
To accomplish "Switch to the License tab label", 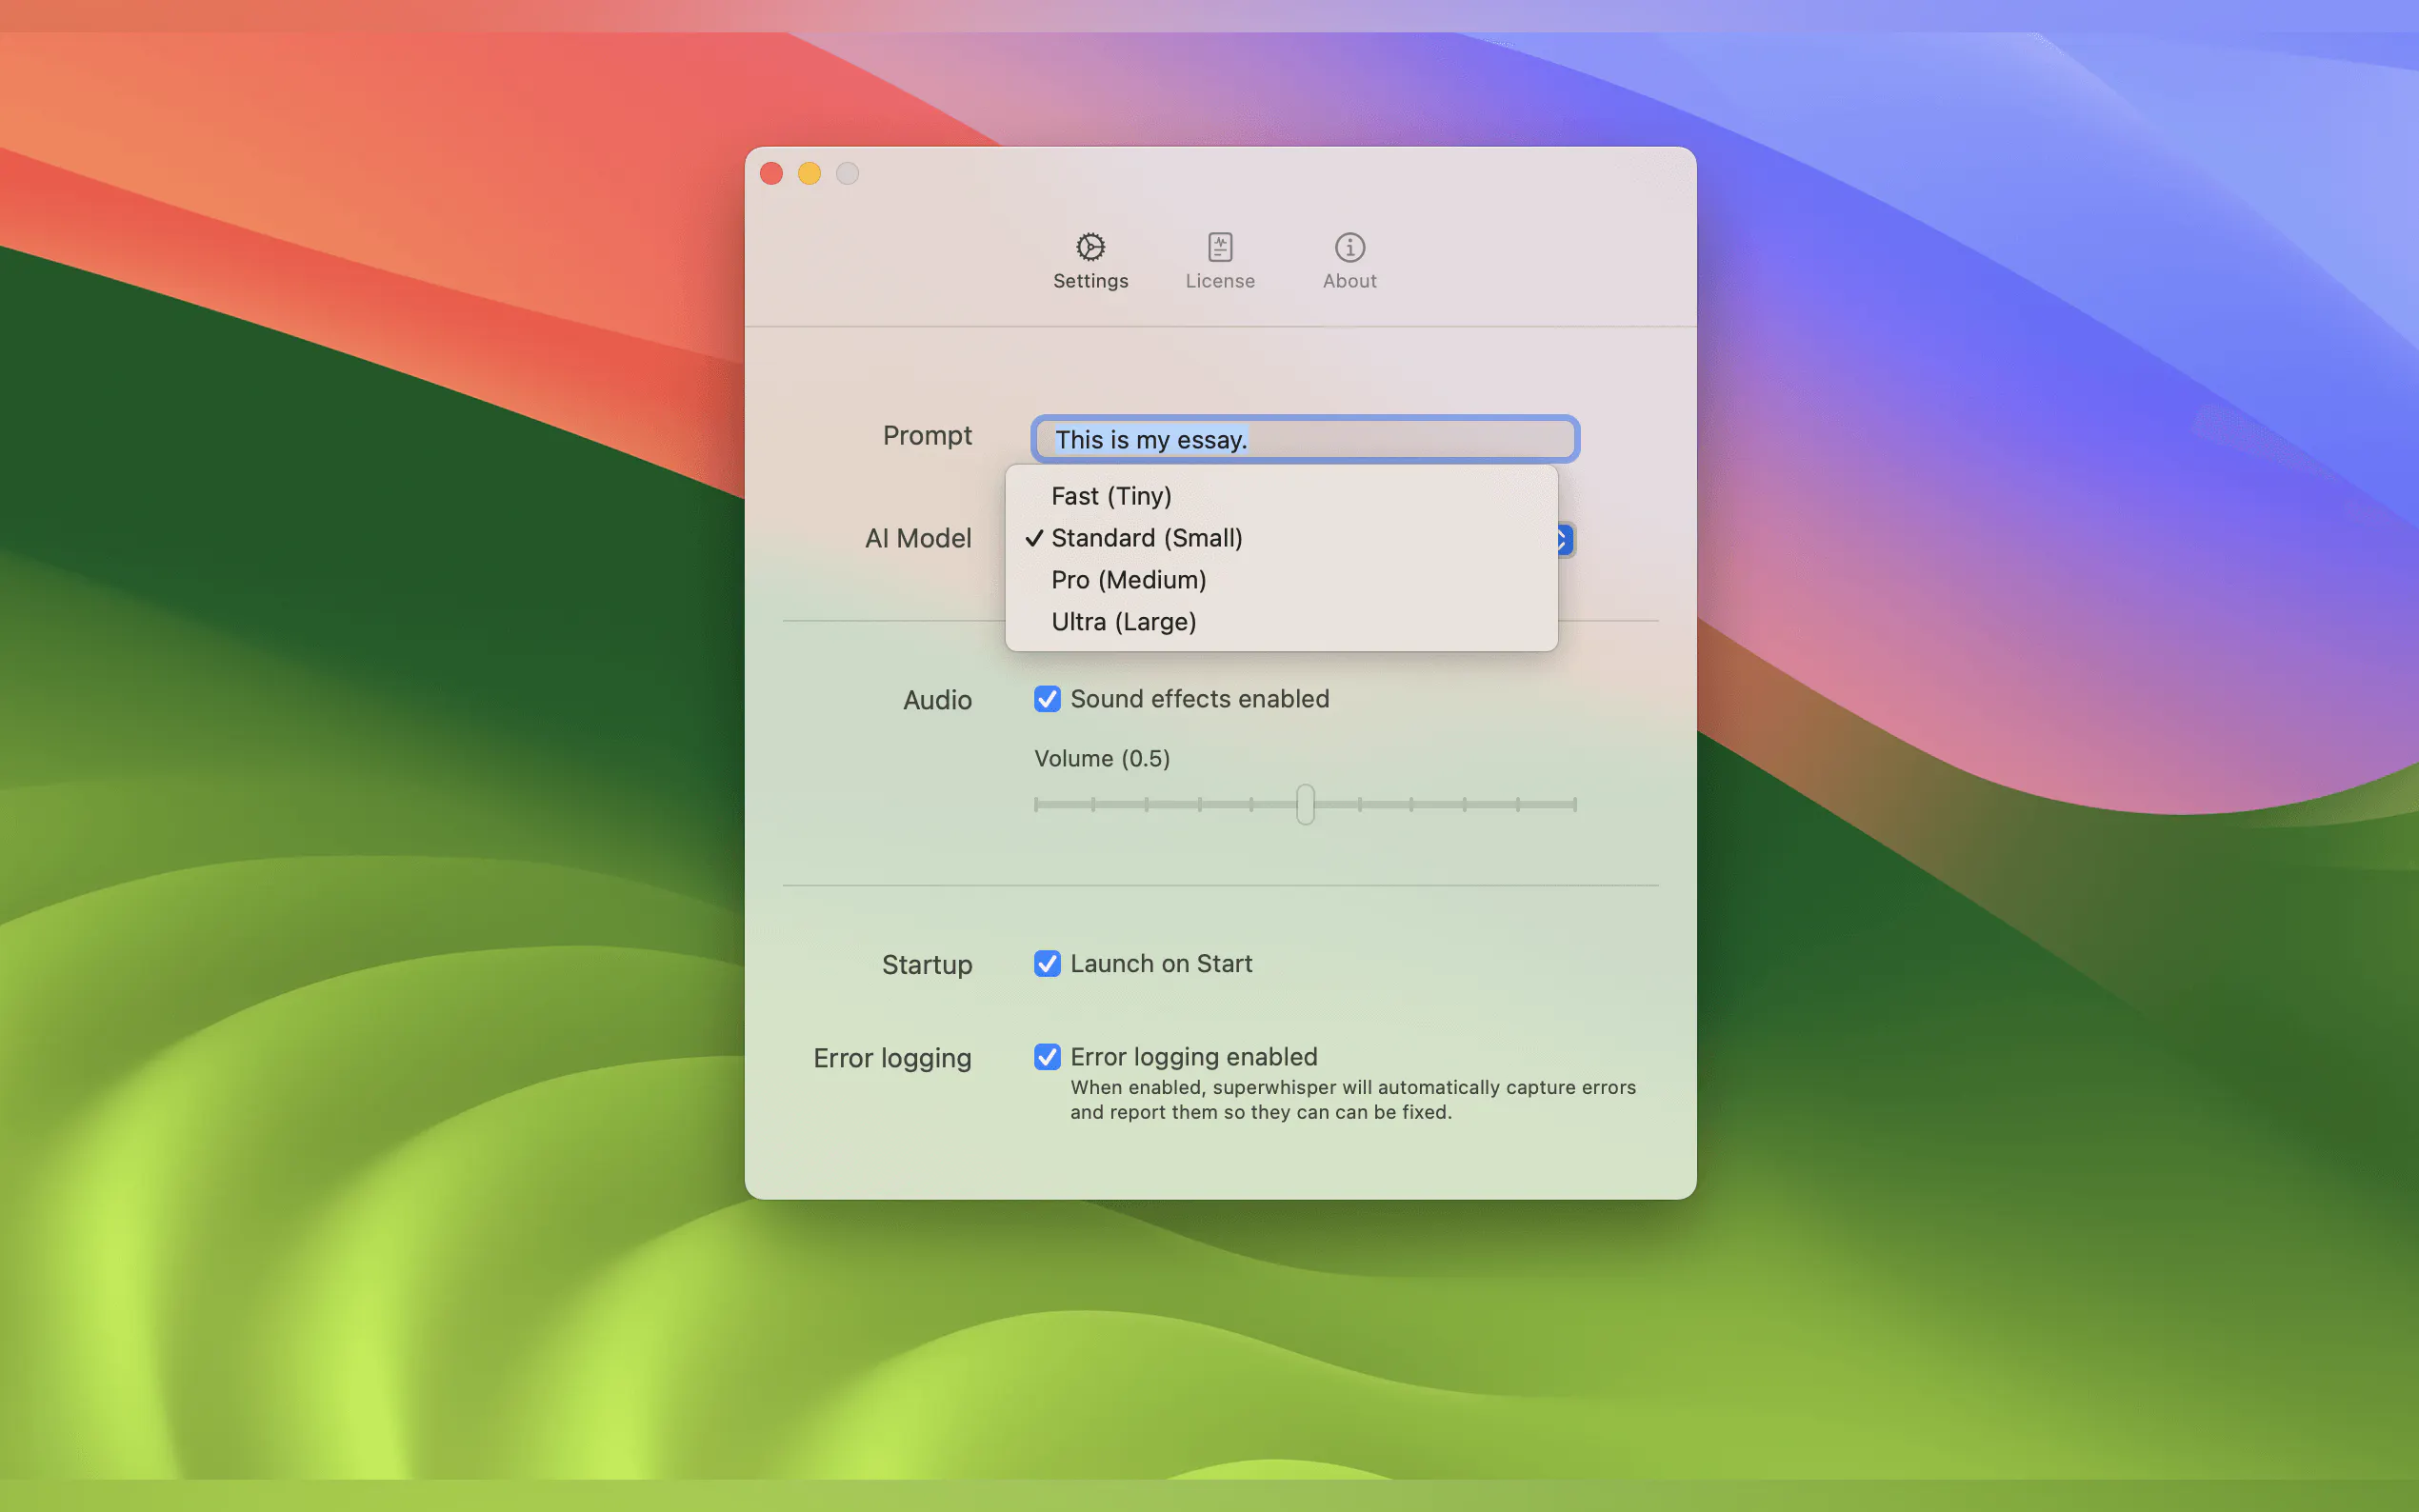I will coord(1220,281).
